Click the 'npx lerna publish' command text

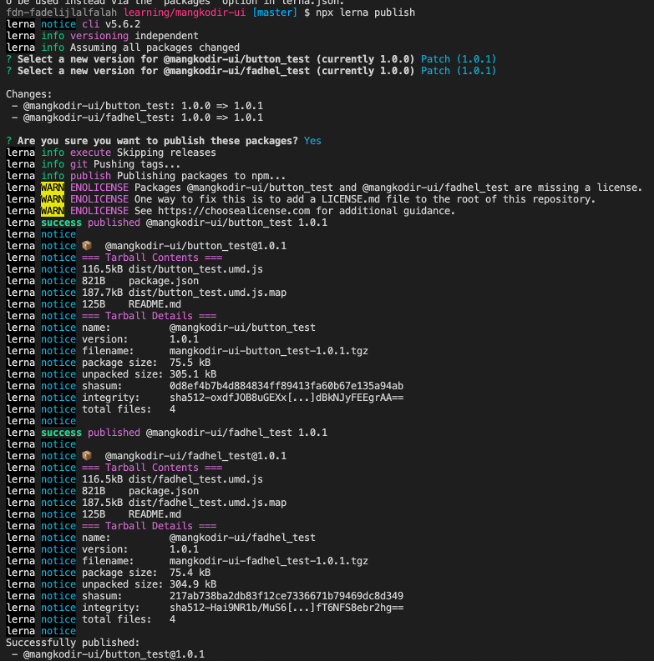365,13
